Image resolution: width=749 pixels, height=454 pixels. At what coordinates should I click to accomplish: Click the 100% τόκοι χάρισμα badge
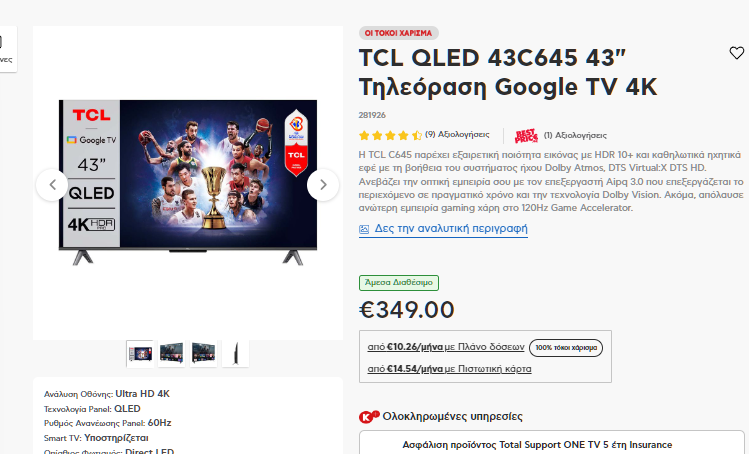click(566, 347)
